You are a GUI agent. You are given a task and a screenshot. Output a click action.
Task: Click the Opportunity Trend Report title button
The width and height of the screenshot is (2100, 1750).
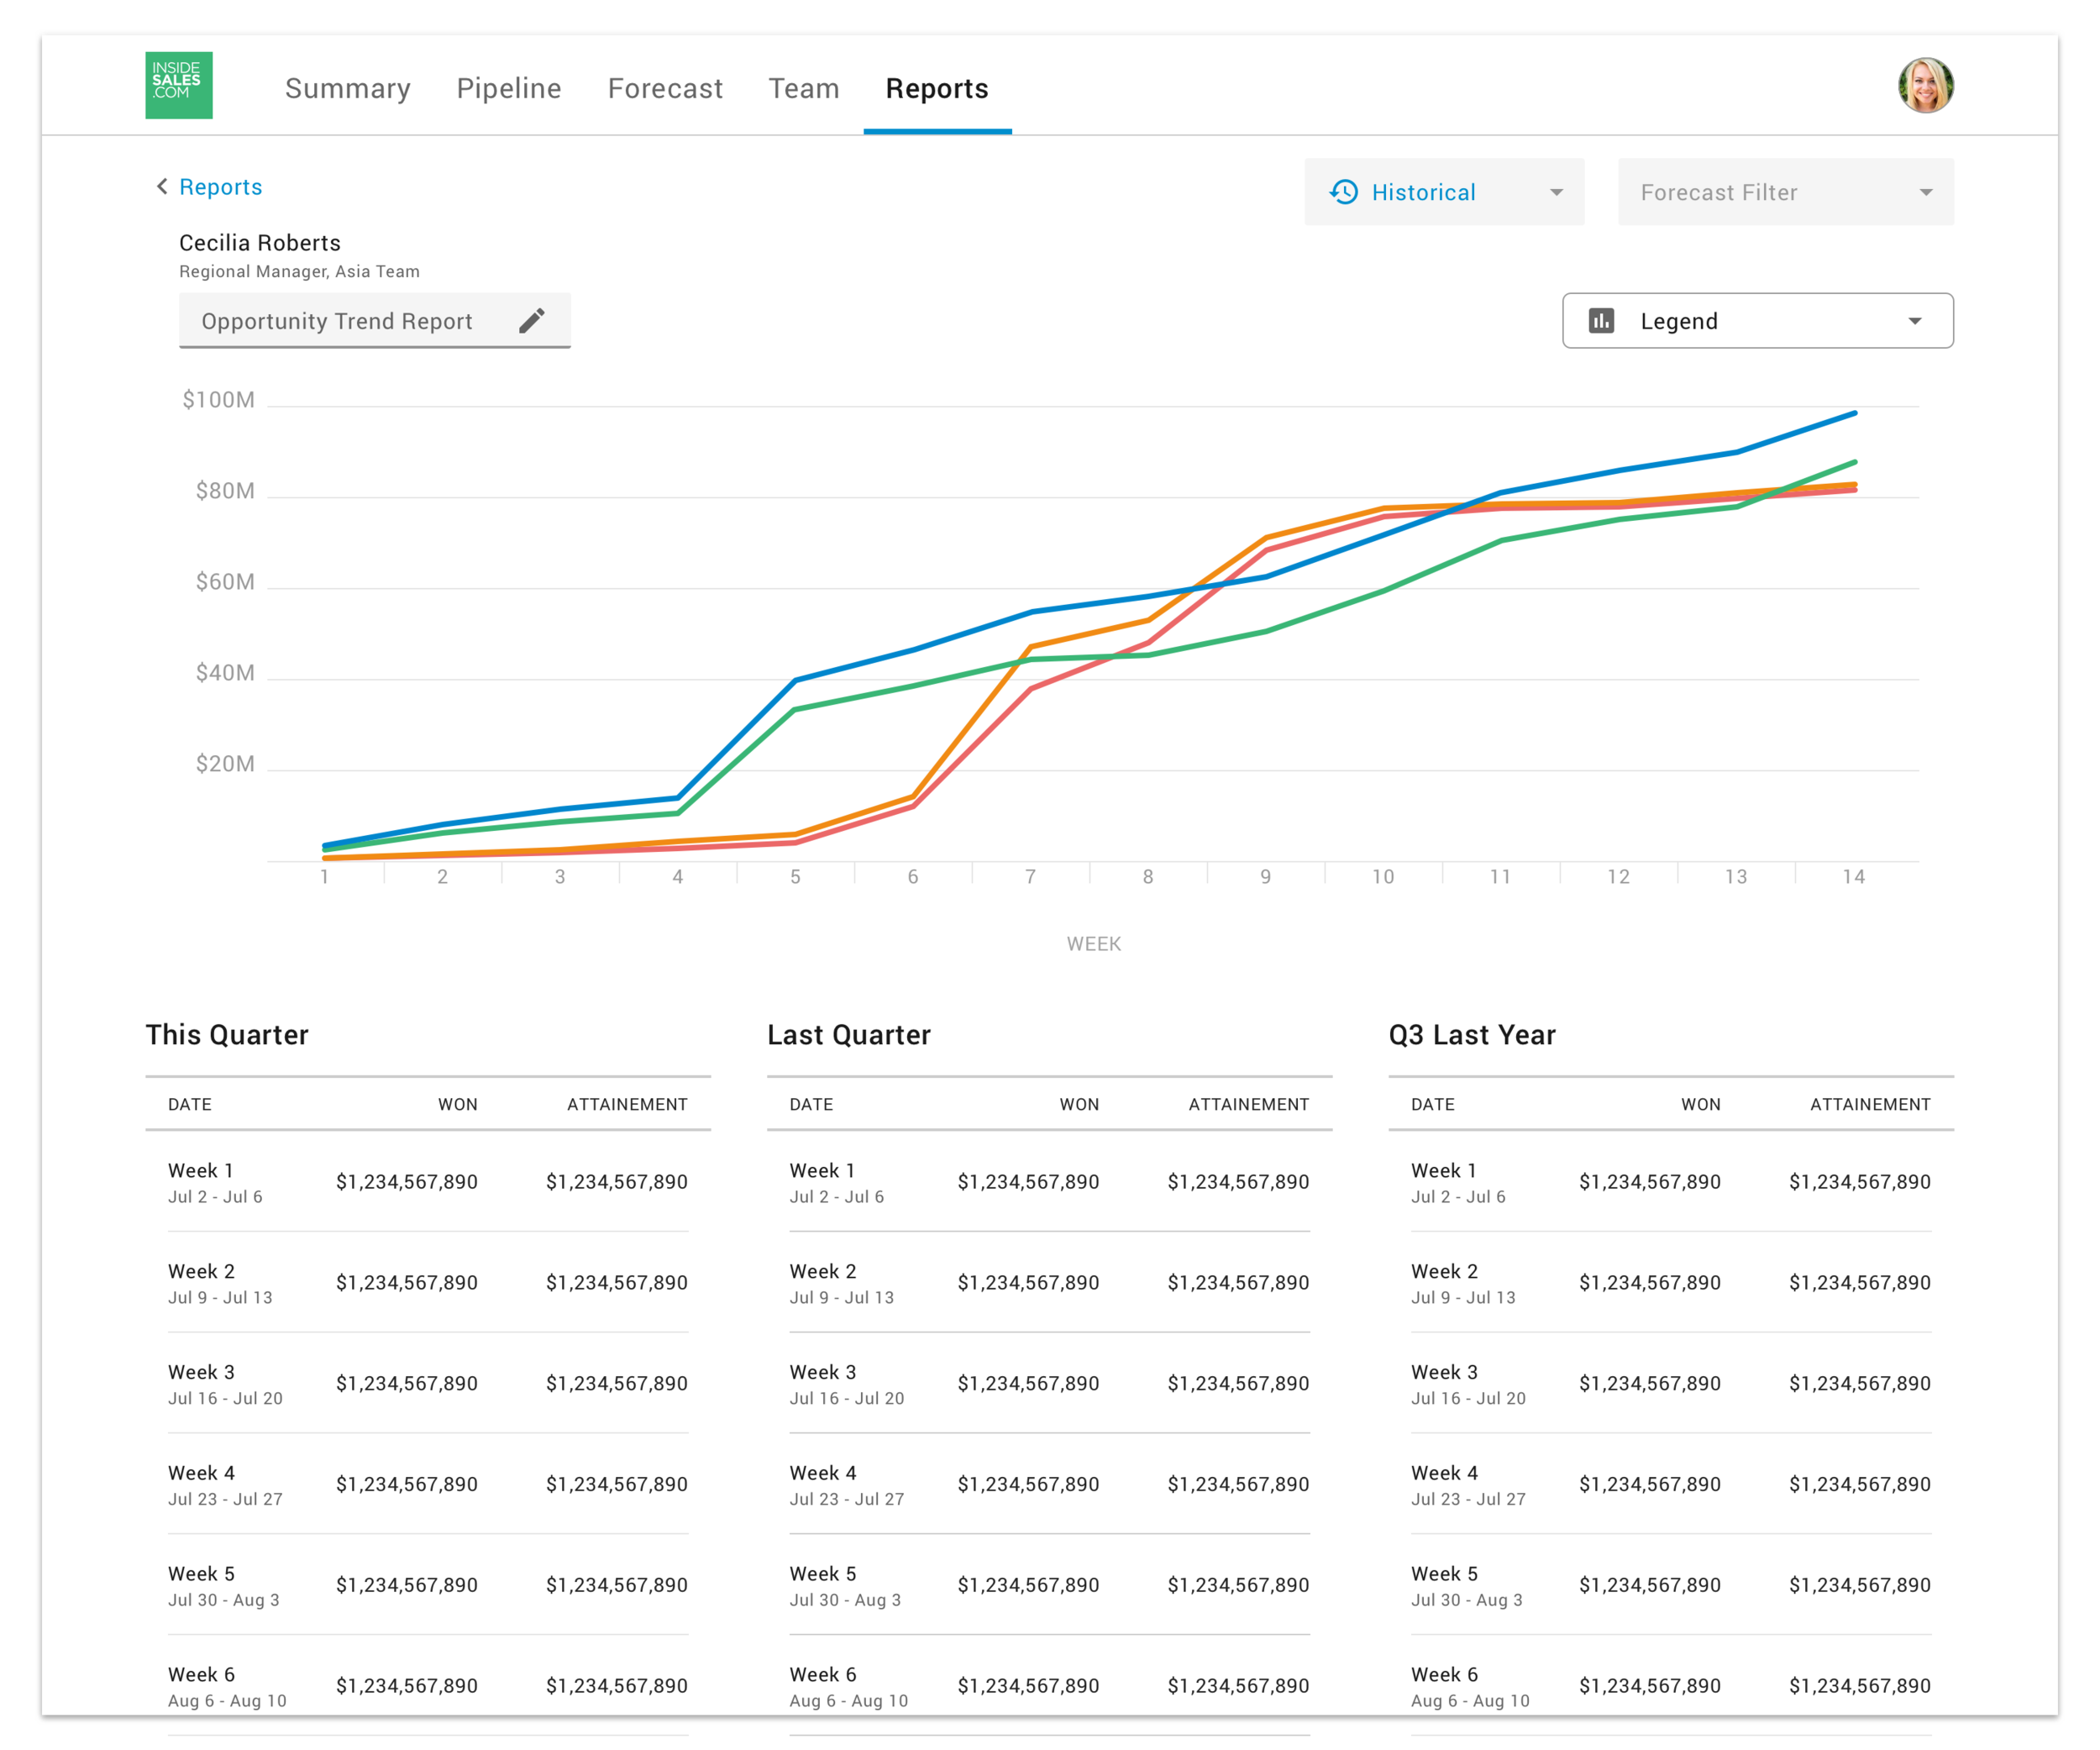pyautogui.click(x=337, y=320)
